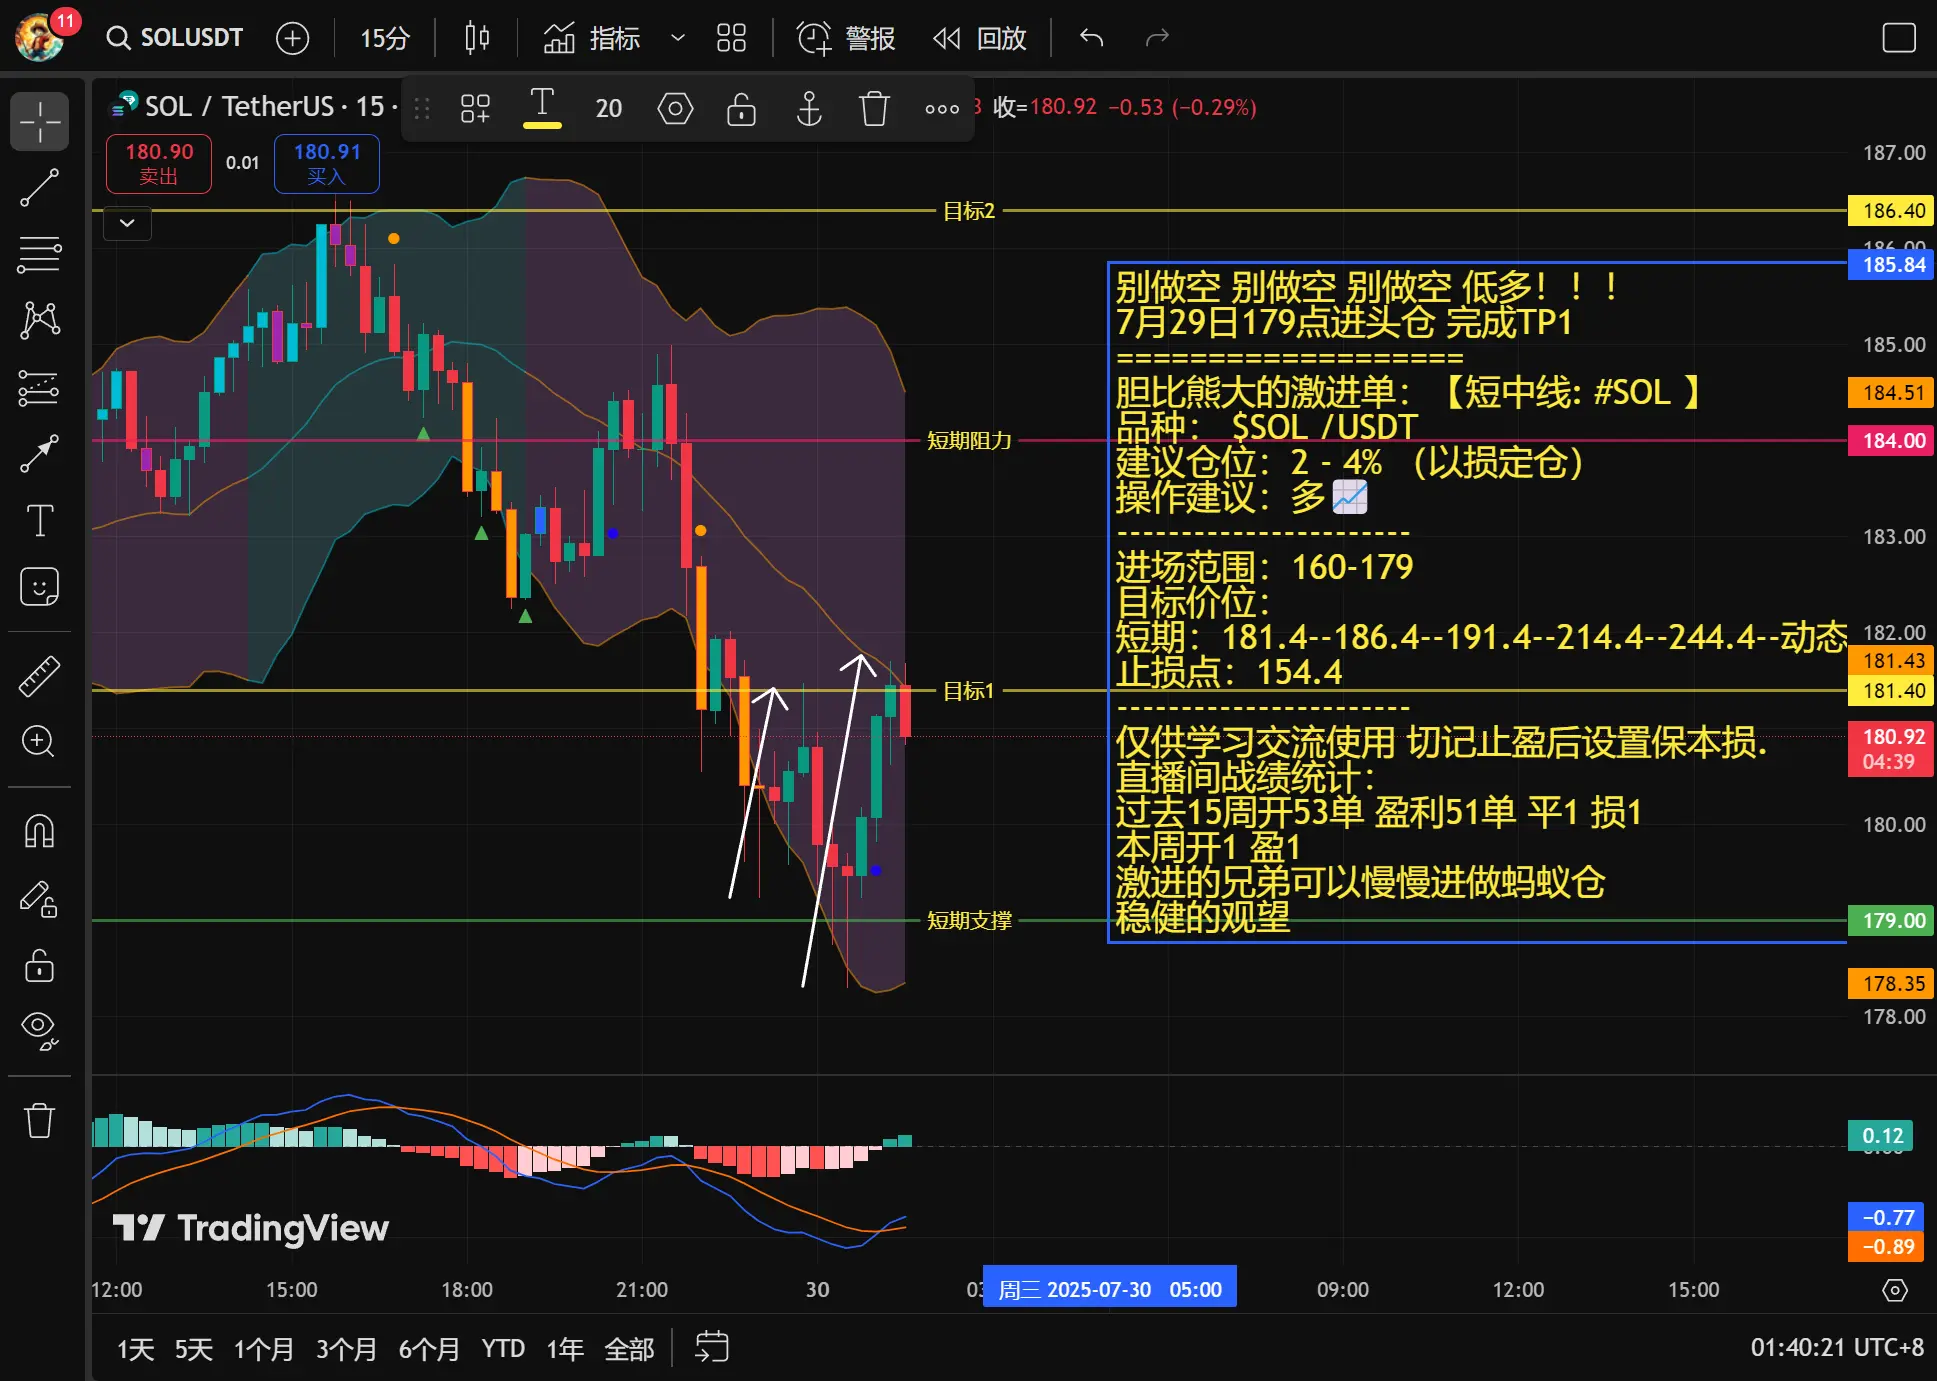Select the pattern drawing tool
1937x1381 pixels.
[39, 320]
